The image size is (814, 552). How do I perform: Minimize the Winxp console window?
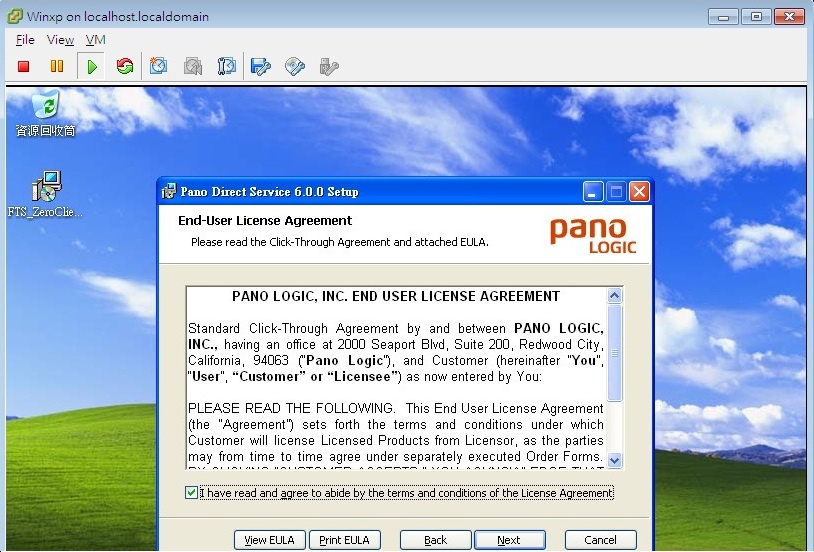point(723,17)
